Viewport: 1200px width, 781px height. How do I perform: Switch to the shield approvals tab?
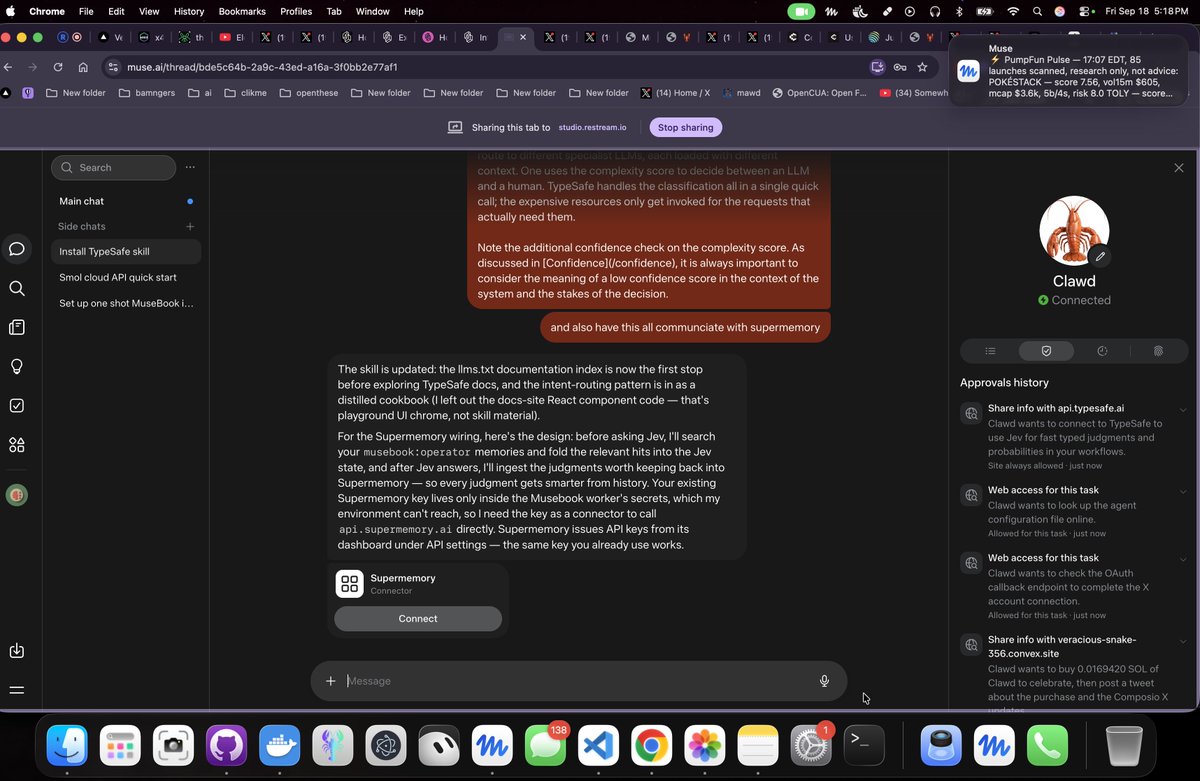(x=1046, y=351)
